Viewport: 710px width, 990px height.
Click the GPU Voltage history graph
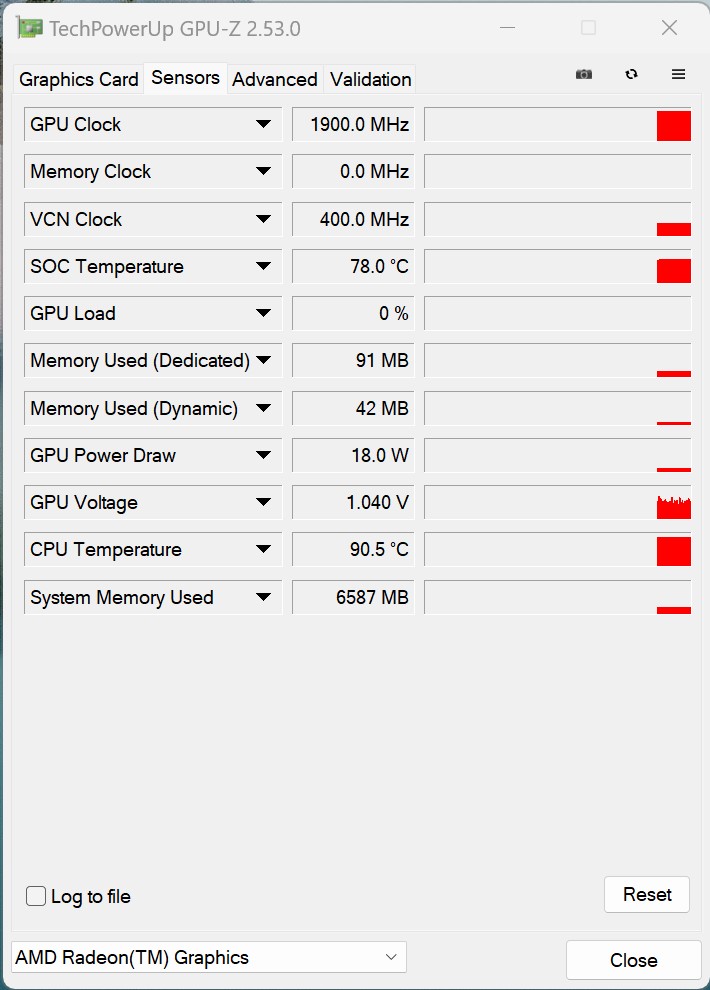(x=558, y=503)
